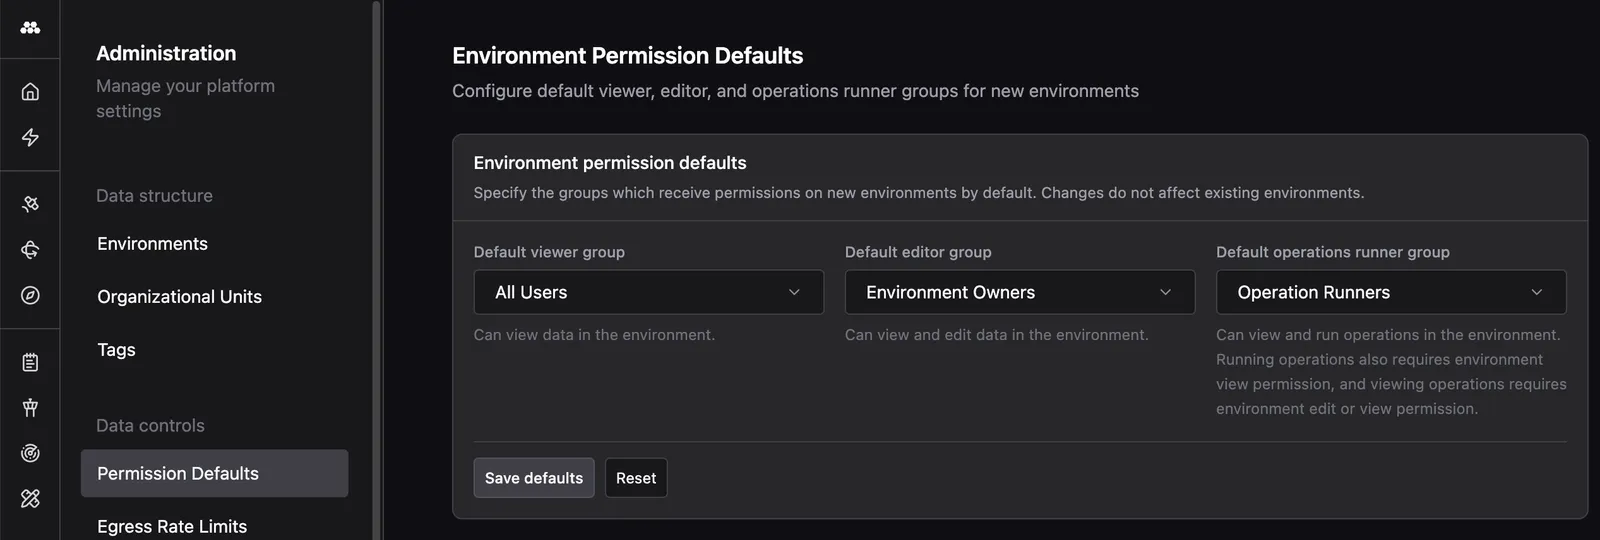Click the notepad clipboard icon in sidebar

point(30,362)
